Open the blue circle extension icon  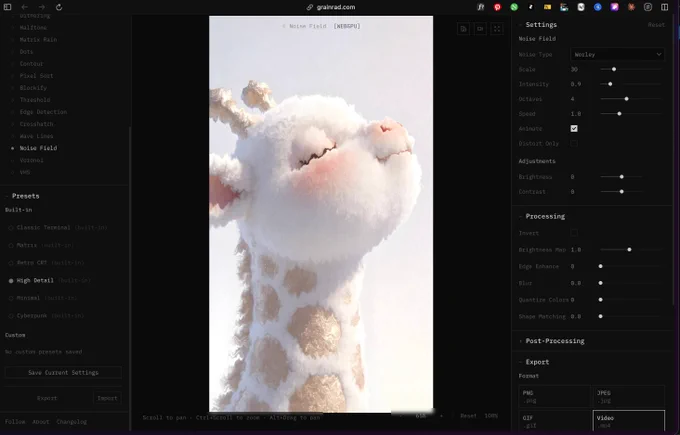tap(598, 7)
